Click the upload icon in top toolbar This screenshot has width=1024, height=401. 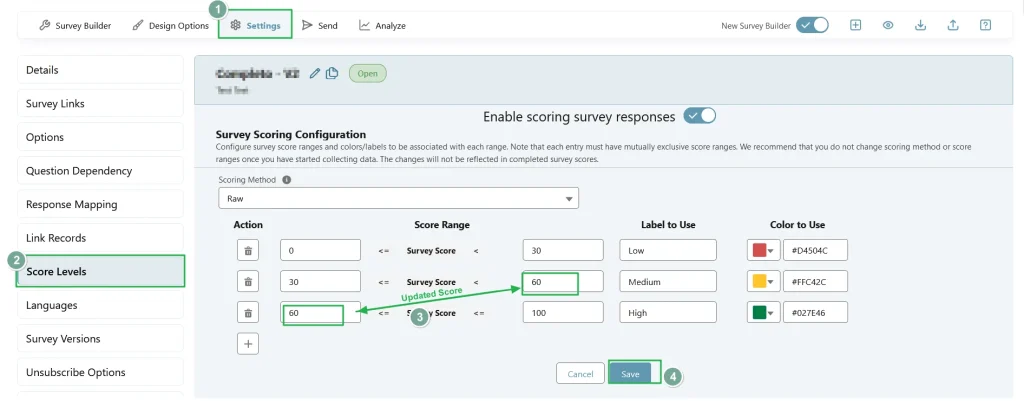953,25
